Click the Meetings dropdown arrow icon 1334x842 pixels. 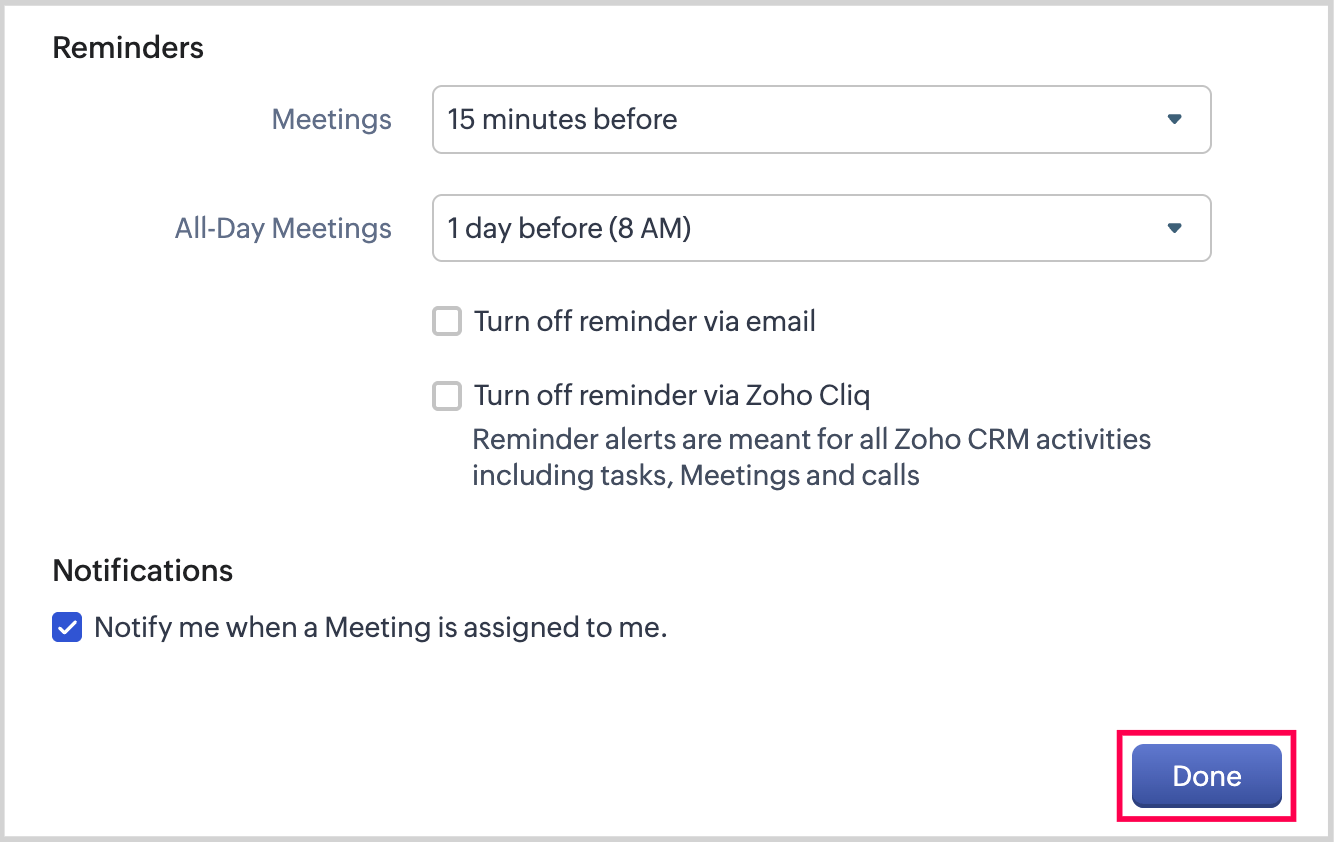[x=1174, y=120]
